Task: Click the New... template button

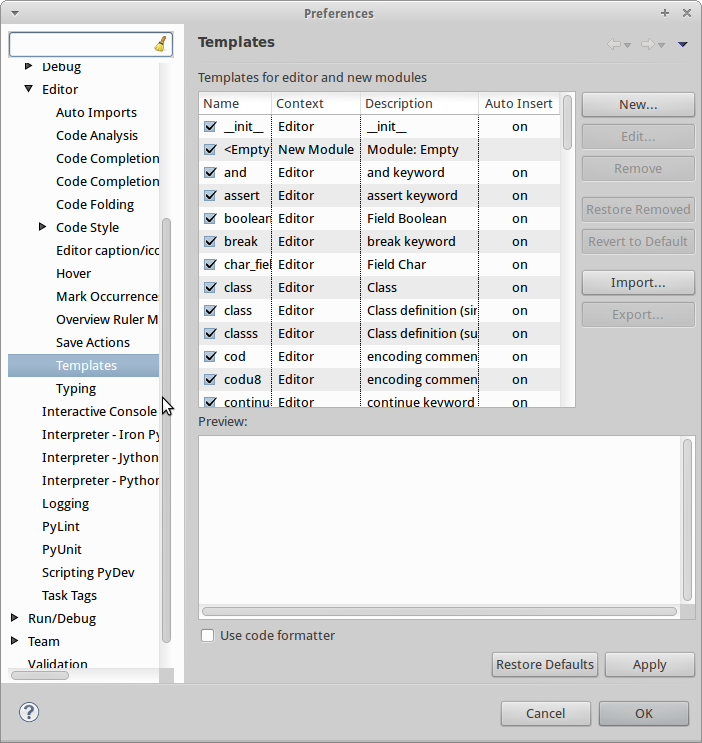Action: [x=637, y=105]
